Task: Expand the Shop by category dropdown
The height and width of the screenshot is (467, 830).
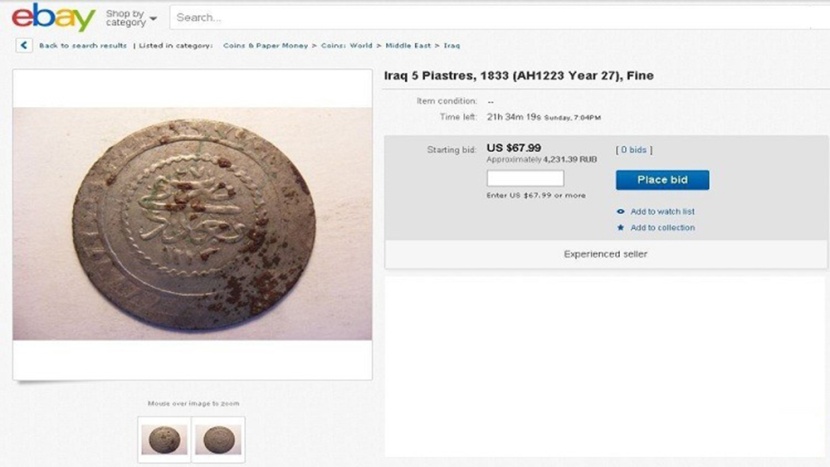Action: click(131, 18)
